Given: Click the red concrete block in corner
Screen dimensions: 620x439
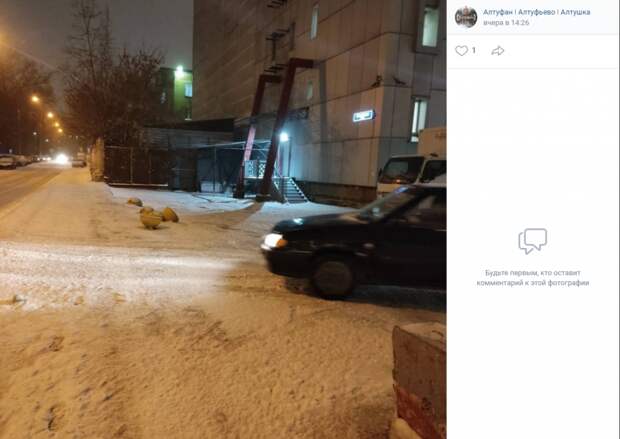Looking at the screenshot, I should coord(419,380).
